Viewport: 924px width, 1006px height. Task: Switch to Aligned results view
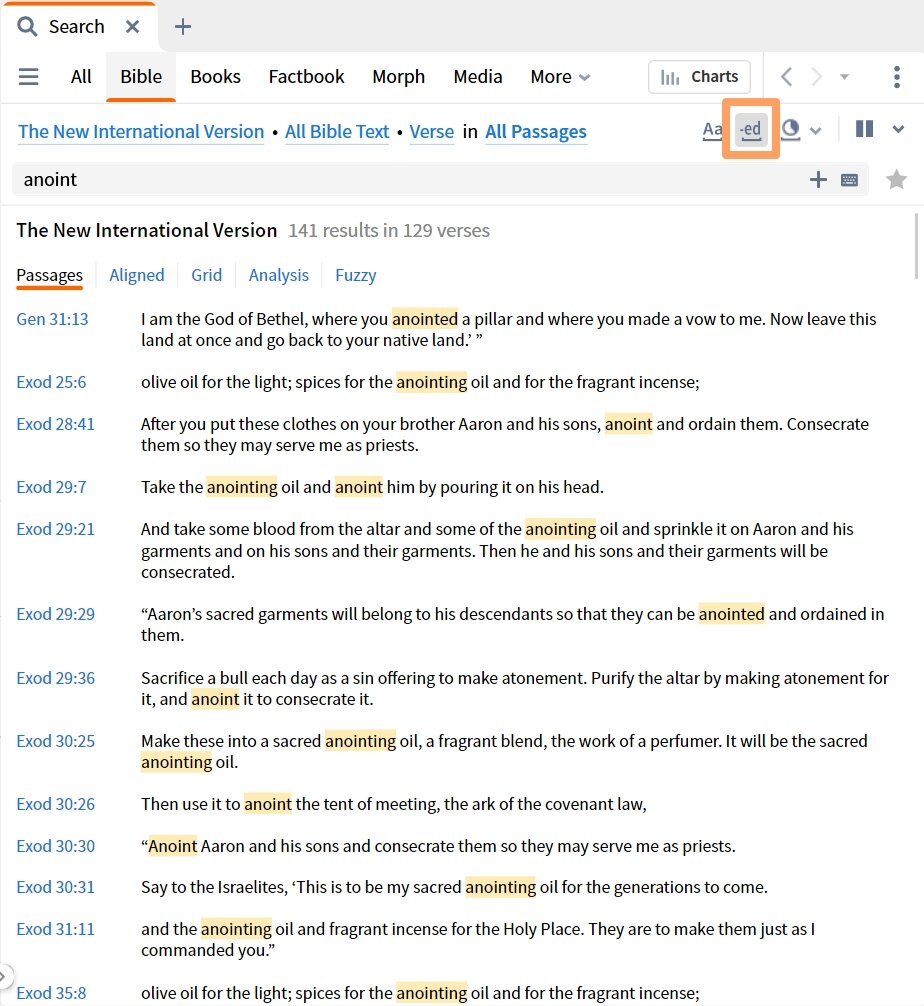(x=137, y=275)
